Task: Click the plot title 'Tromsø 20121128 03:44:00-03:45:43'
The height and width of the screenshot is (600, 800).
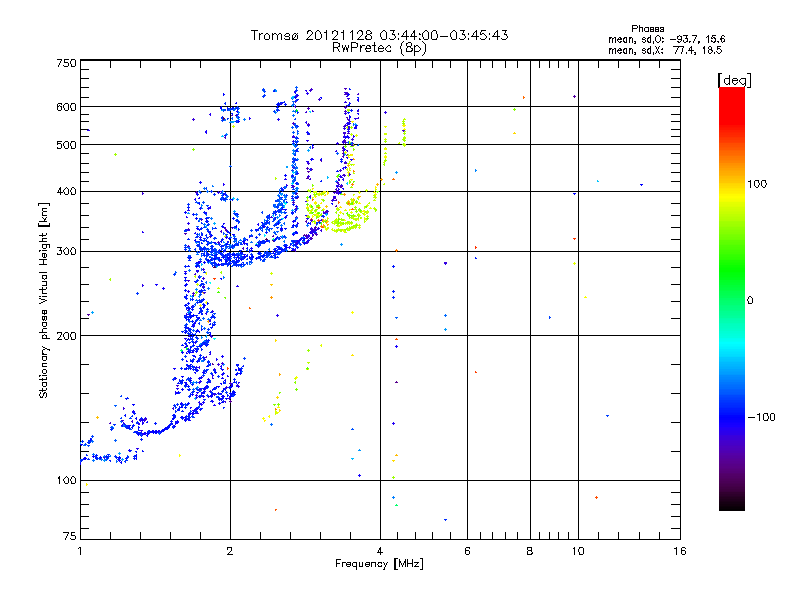Action: (x=379, y=35)
